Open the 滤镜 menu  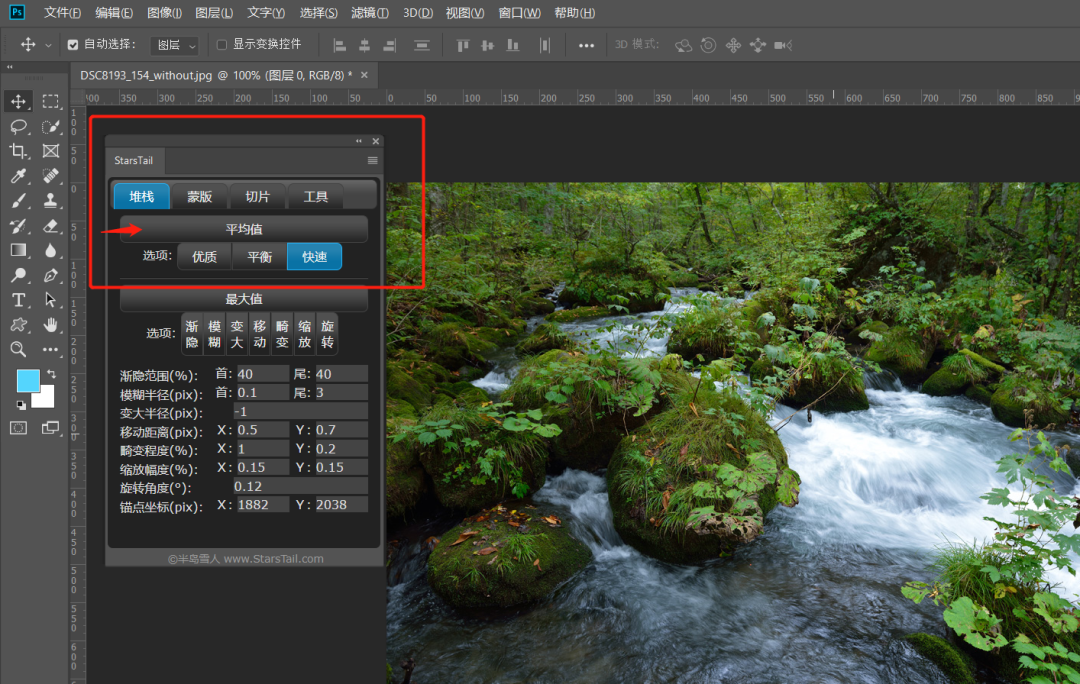point(371,13)
